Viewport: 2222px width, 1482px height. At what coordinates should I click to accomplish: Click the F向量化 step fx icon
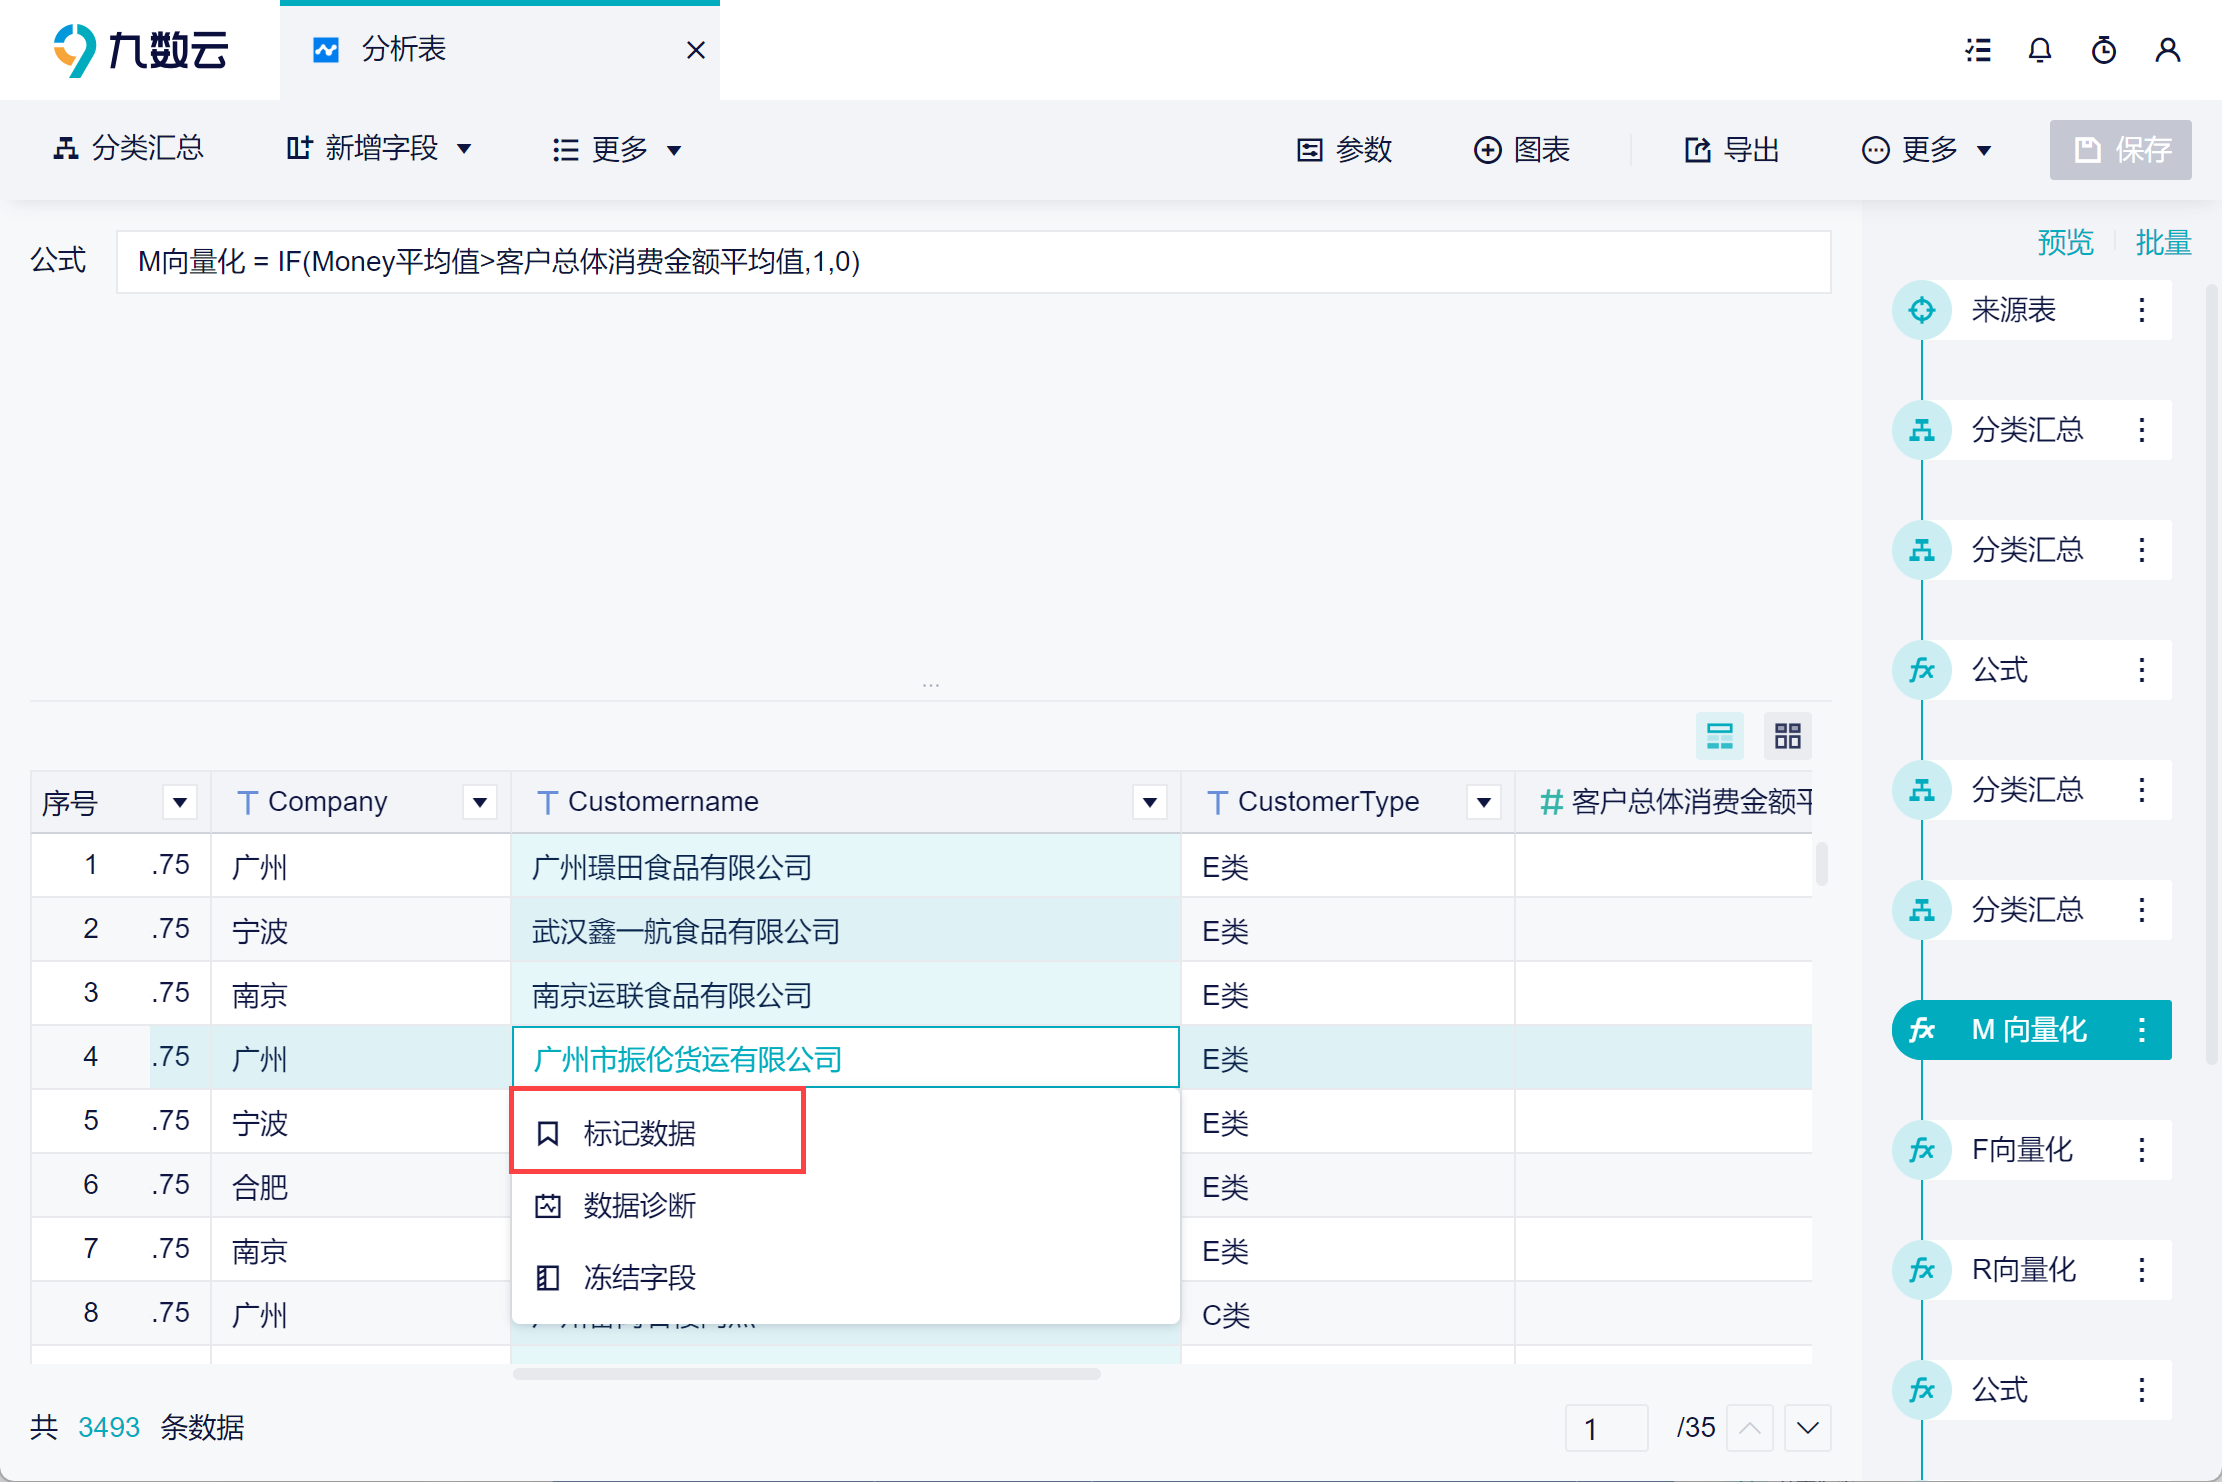click(1921, 1150)
